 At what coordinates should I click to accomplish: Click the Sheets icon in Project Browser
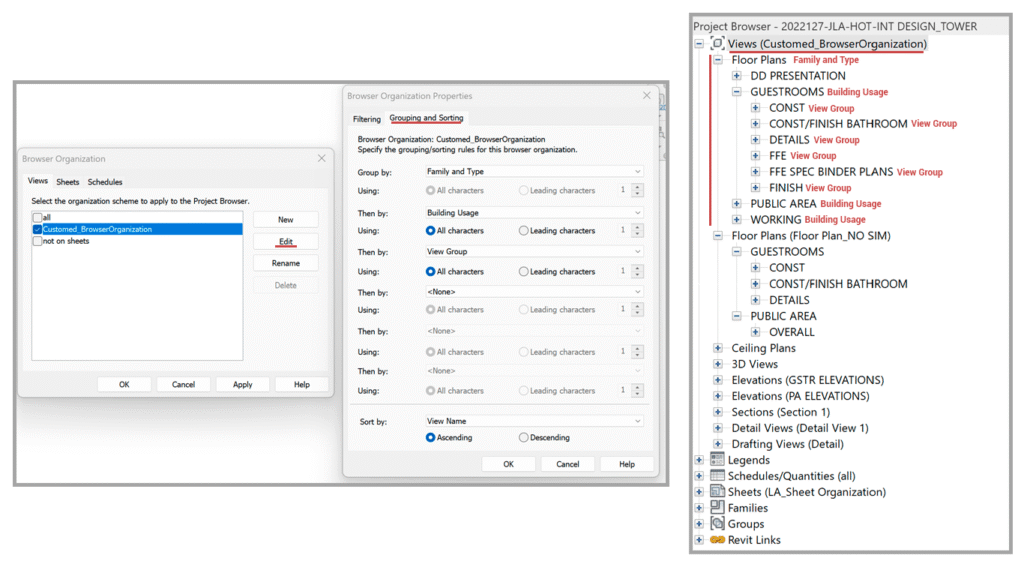coord(717,492)
